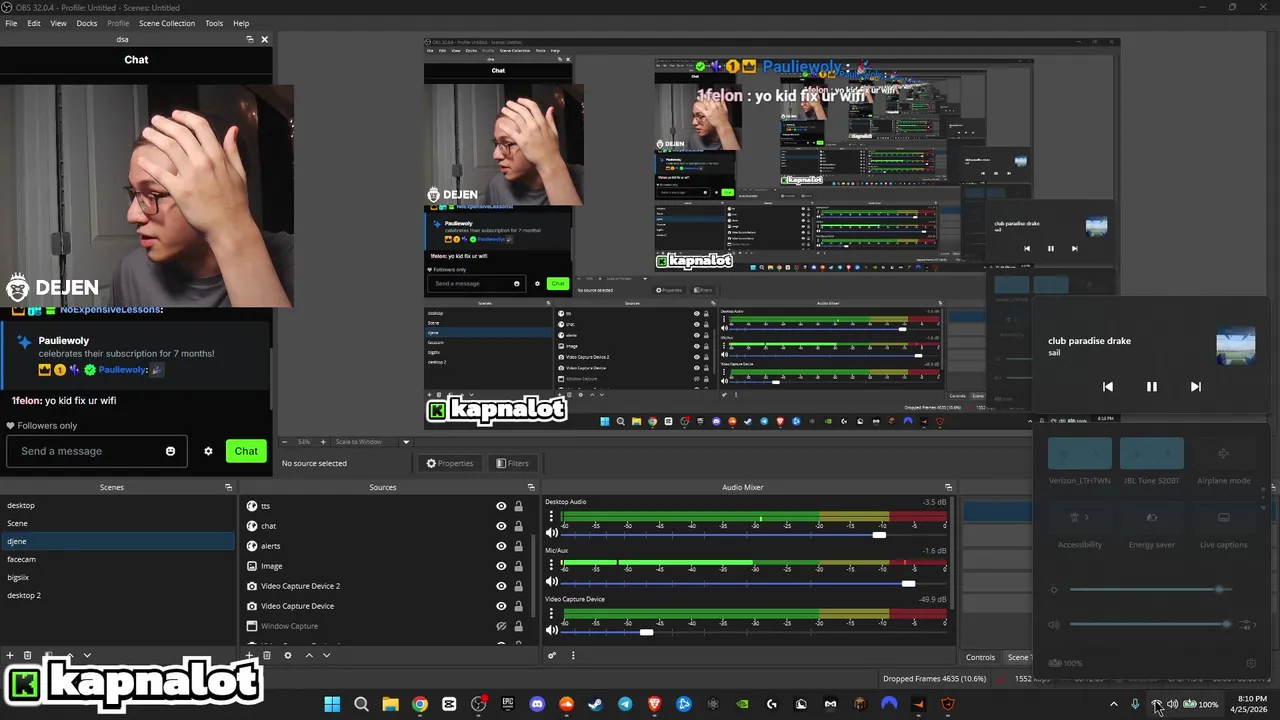Screen dimensions: 1280x720
Task: Select the desktop 2 scene
Action: [x=118, y=595]
